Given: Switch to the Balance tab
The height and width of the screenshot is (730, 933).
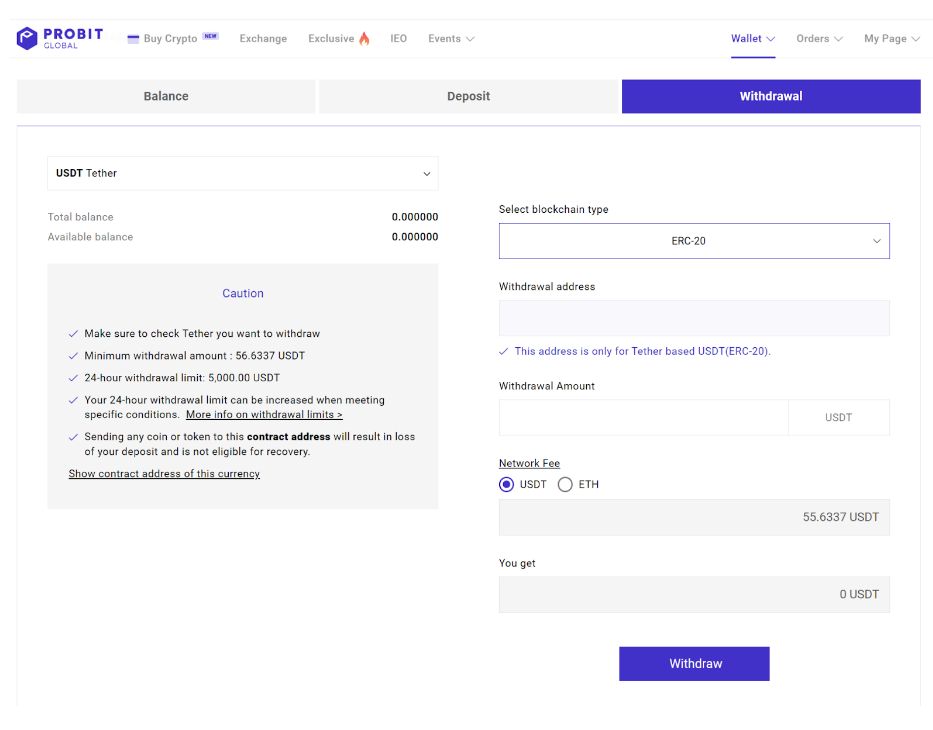Looking at the screenshot, I should [x=166, y=96].
